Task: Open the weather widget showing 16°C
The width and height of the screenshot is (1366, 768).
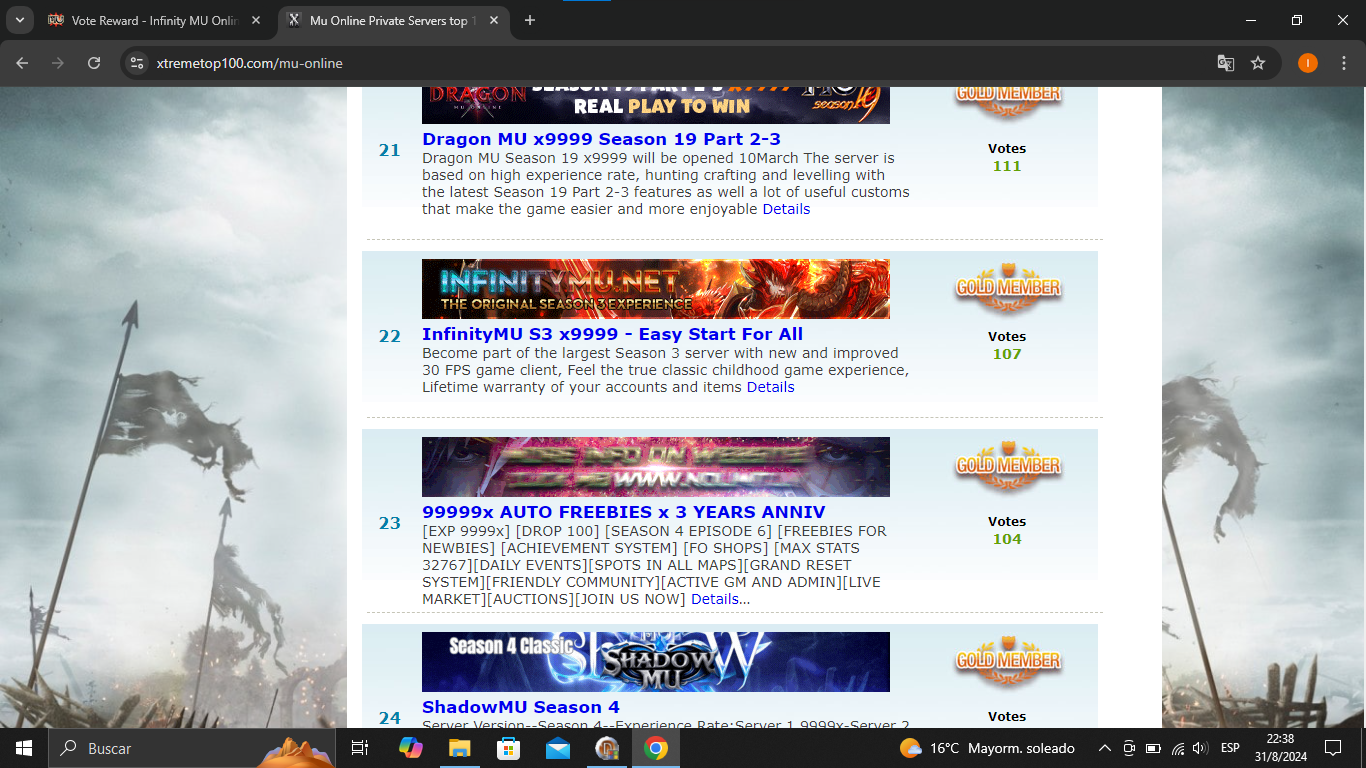Action: point(987,748)
